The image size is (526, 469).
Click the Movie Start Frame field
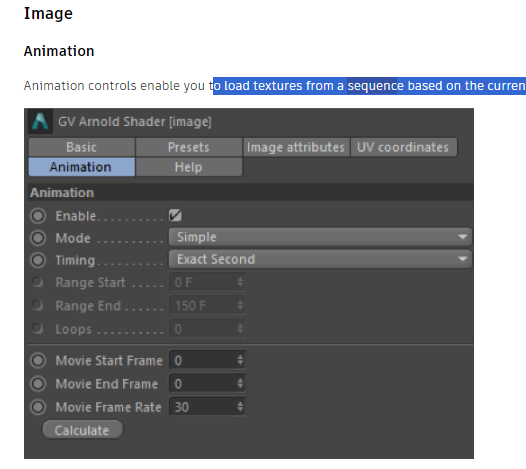(x=207, y=360)
